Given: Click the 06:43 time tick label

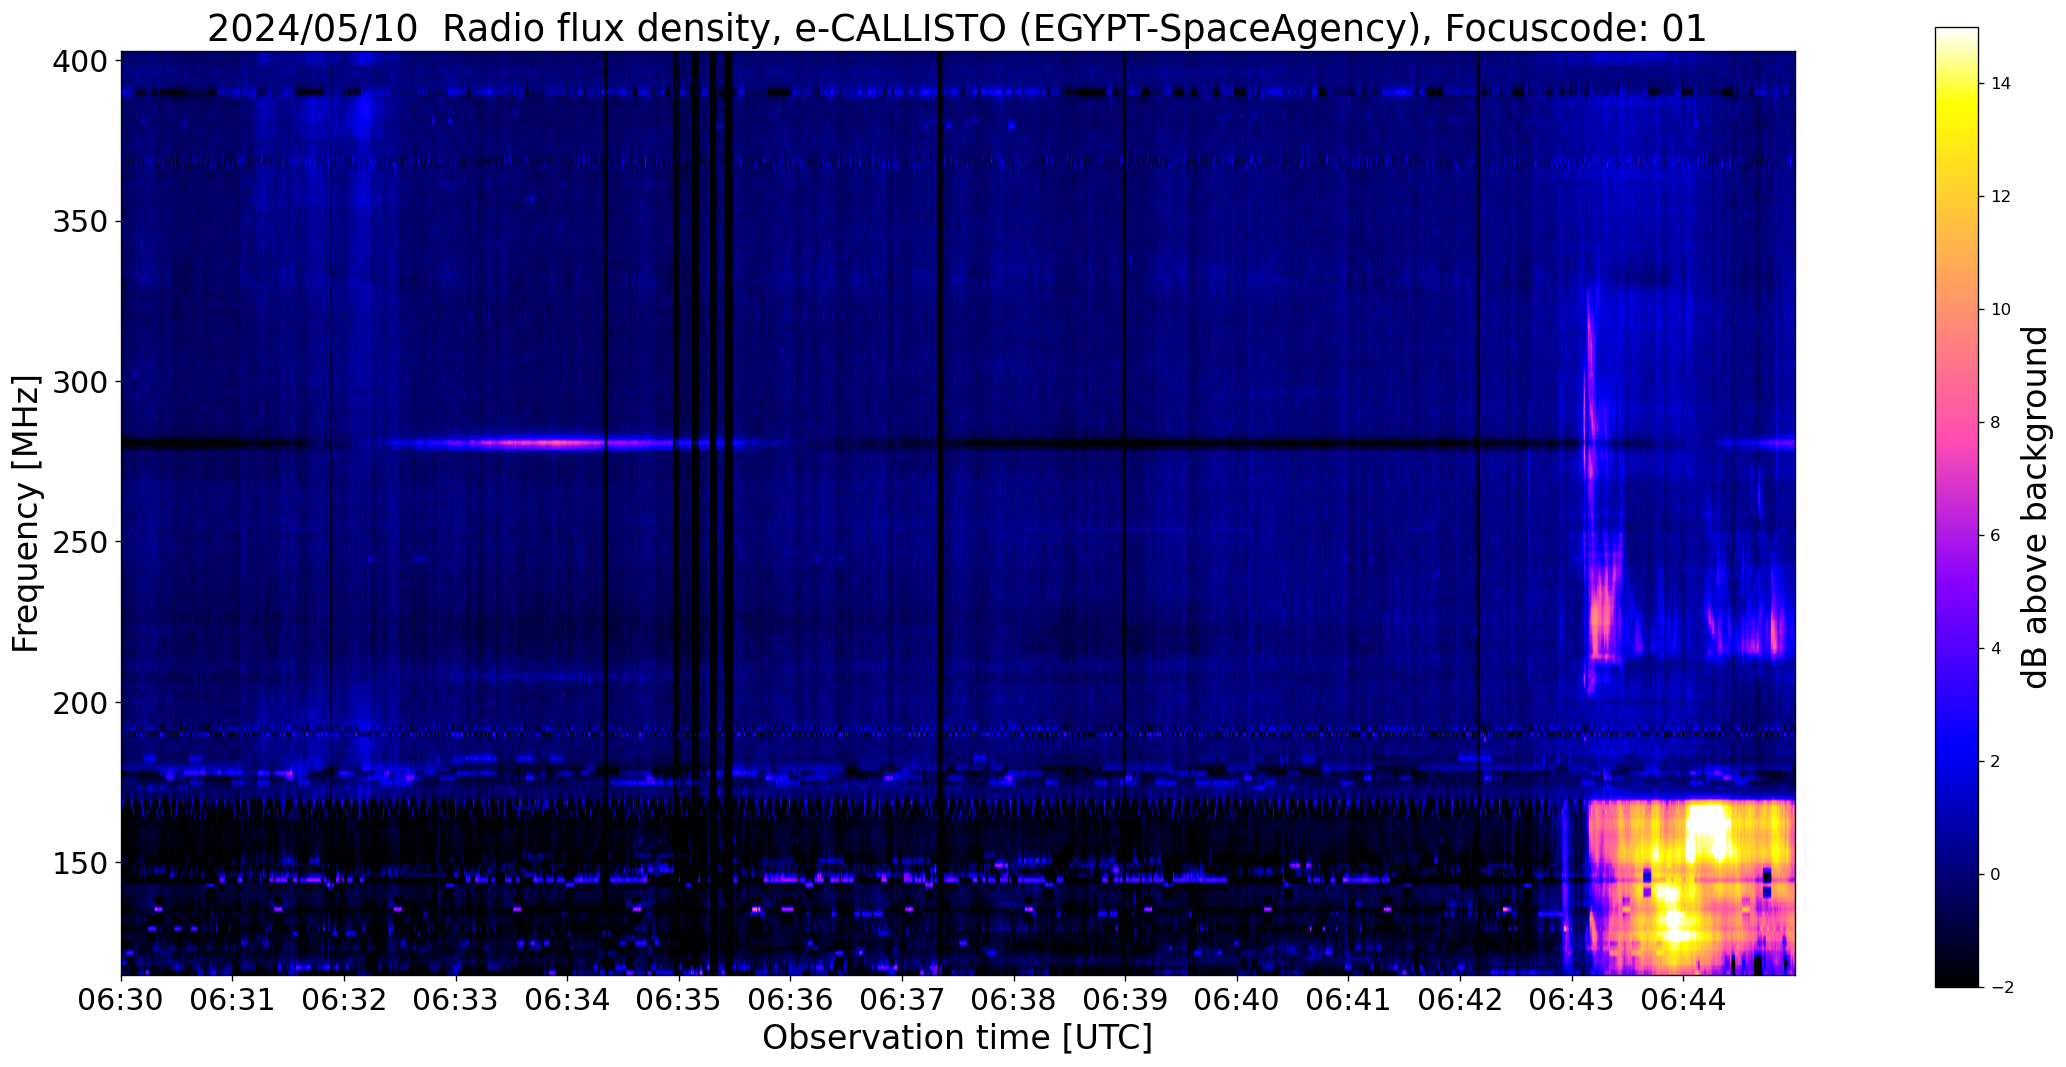Looking at the screenshot, I should click(x=1572, y=998).
